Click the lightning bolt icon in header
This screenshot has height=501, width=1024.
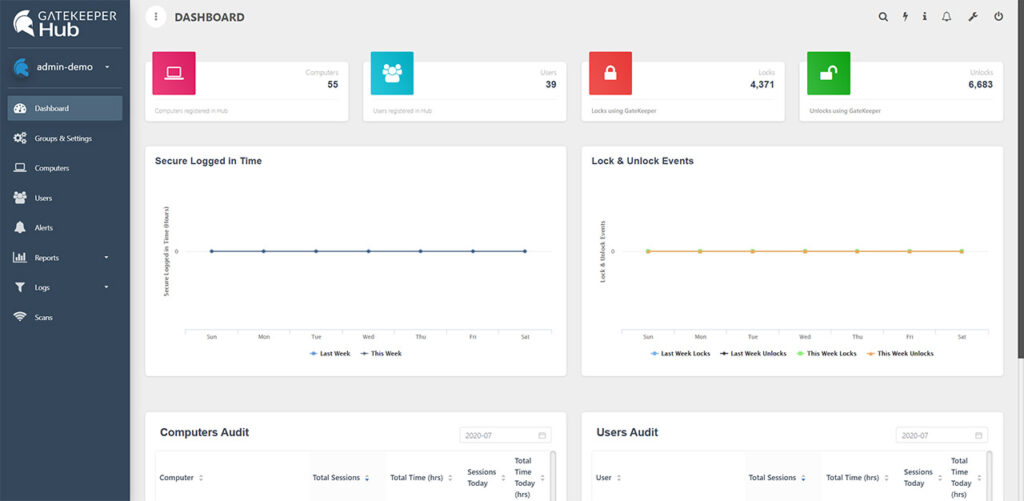pyautogui.click(x=906, y=17)
